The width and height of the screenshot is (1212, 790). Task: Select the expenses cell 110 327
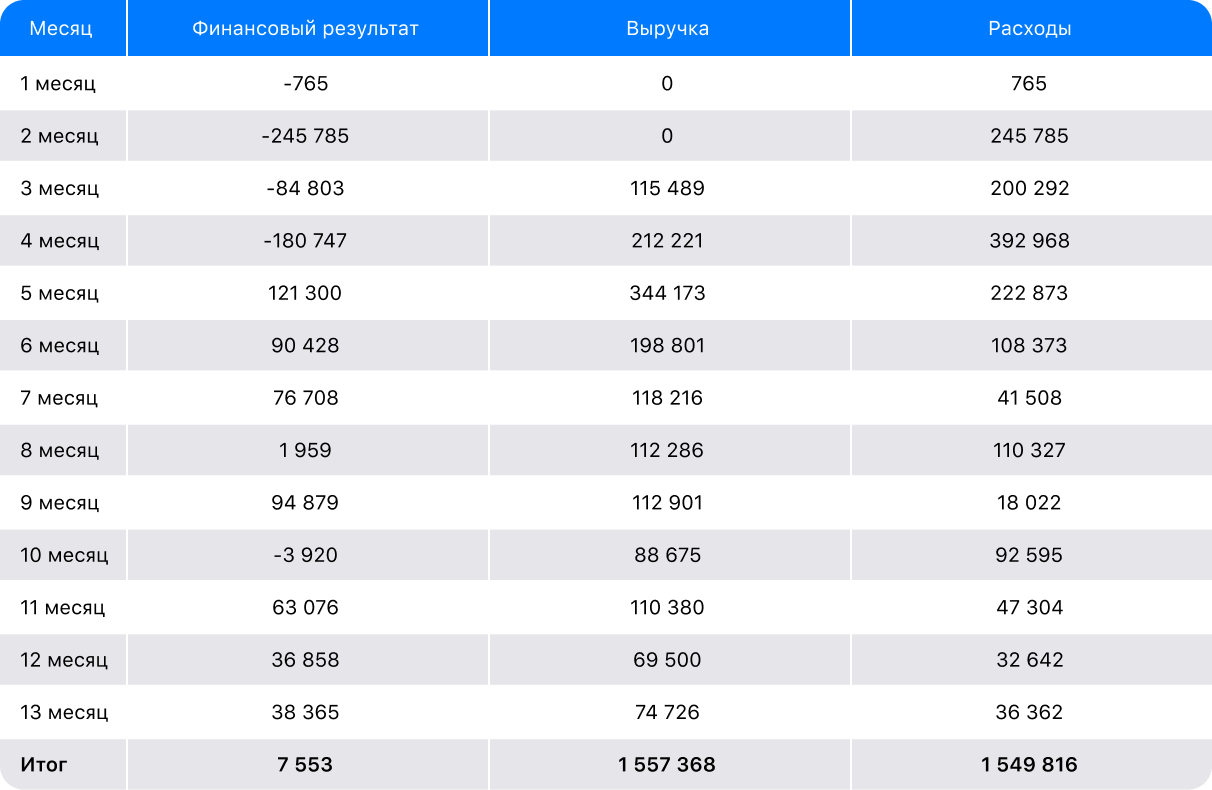point(1029,450)
